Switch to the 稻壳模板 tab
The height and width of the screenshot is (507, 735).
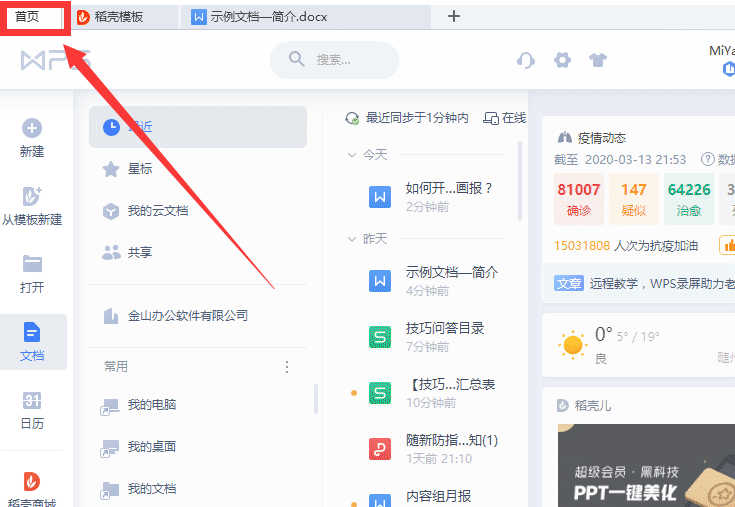coord(123,16)
